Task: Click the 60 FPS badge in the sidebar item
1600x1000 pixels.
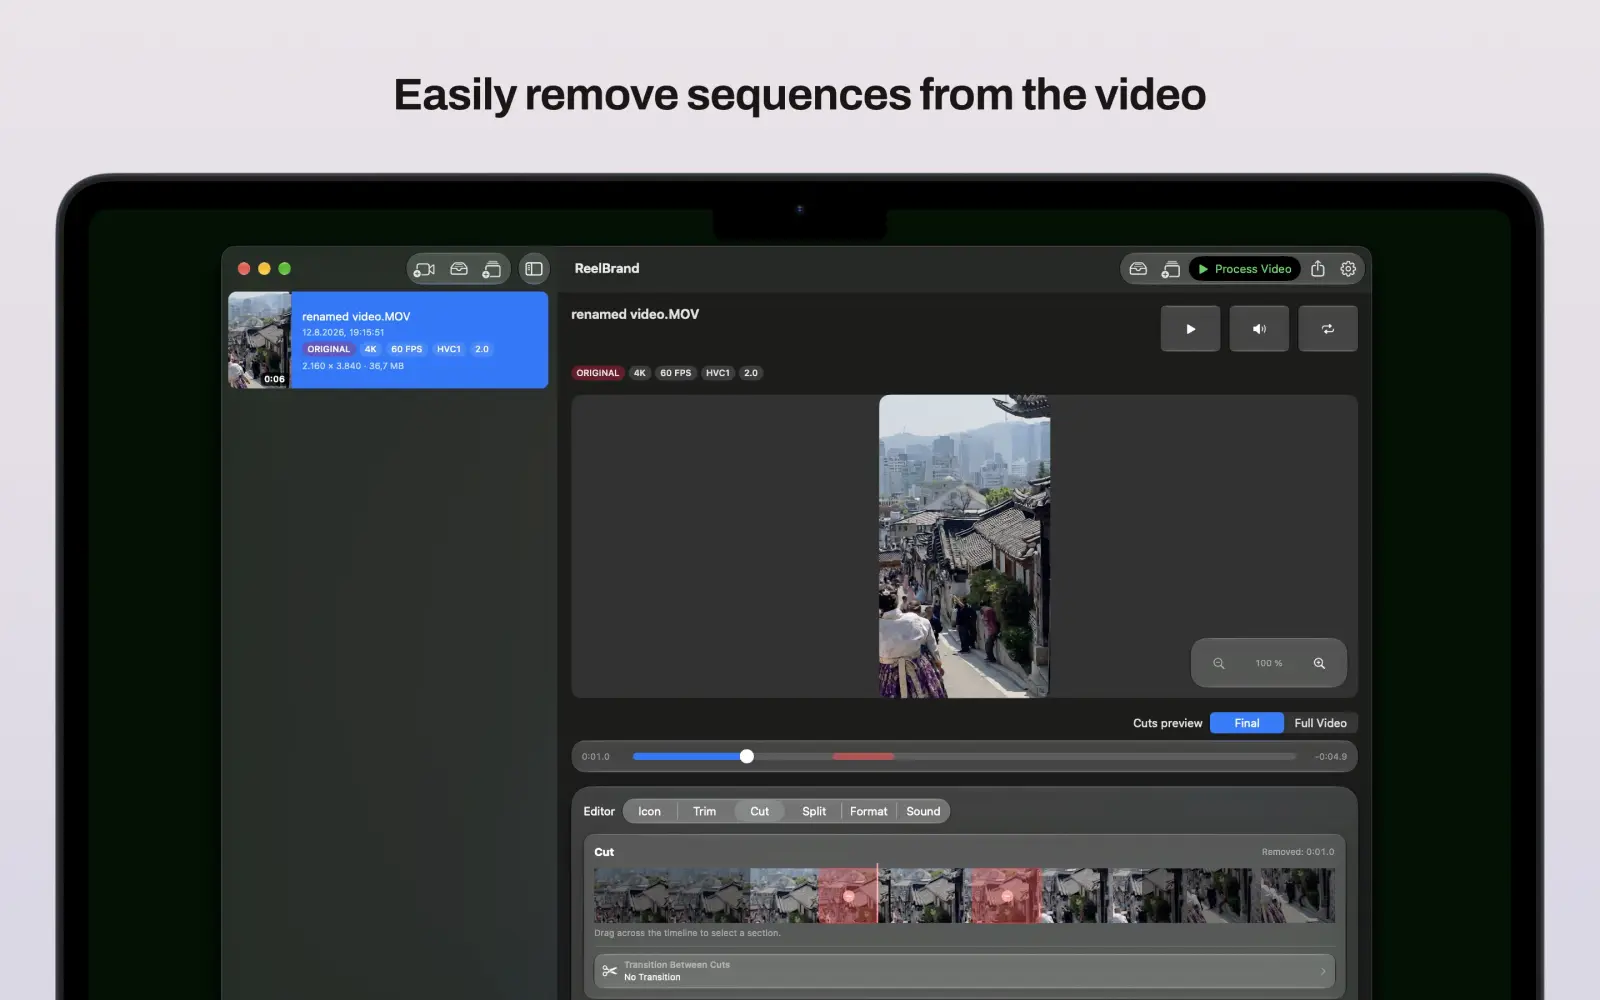Action: click(407, 349)
